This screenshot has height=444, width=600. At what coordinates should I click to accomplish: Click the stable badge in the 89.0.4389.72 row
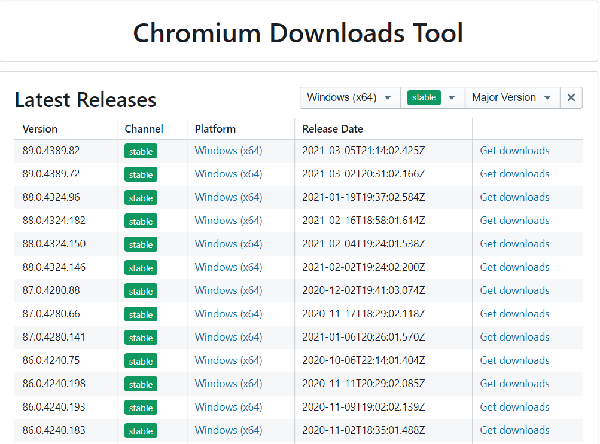coord(140,175)
